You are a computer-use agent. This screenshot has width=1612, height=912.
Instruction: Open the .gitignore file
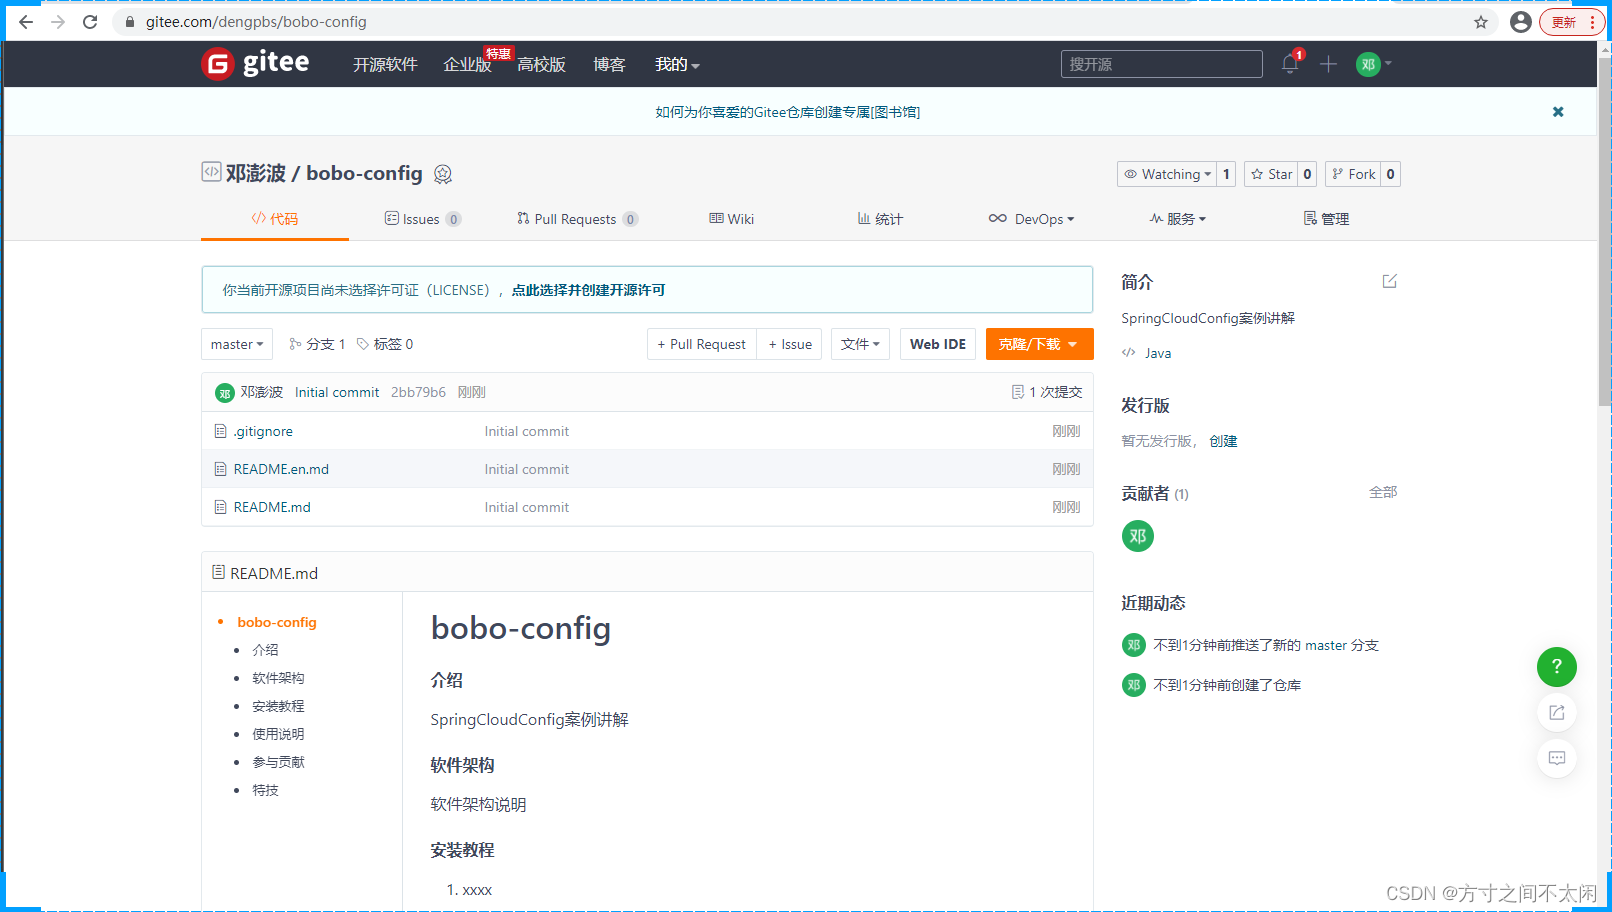click(x=263, y=431)
